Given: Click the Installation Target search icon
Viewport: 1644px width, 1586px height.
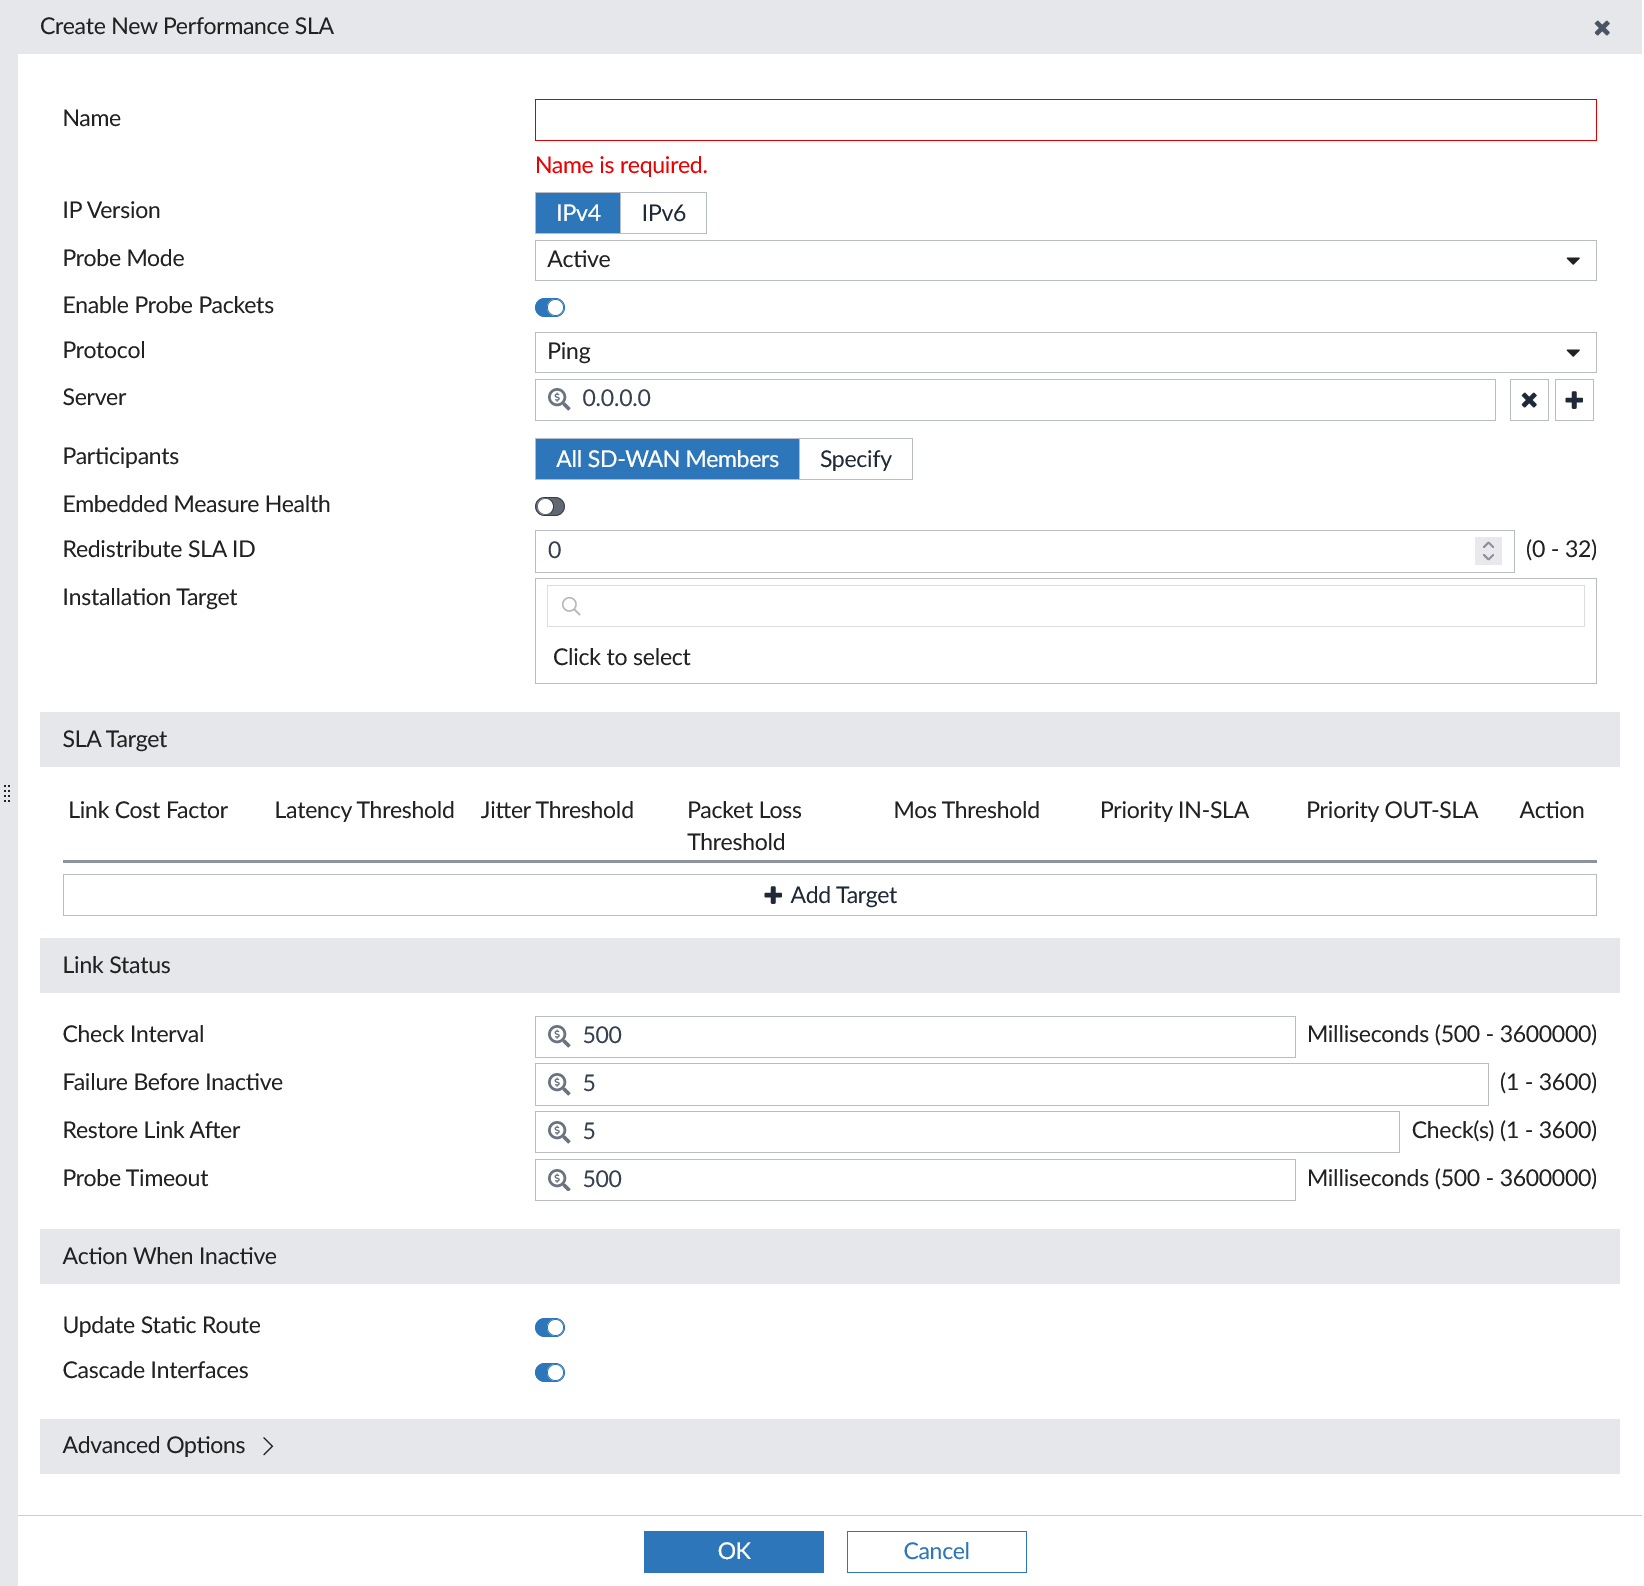Looking at the screenshot, I should [x=571, y=606].
